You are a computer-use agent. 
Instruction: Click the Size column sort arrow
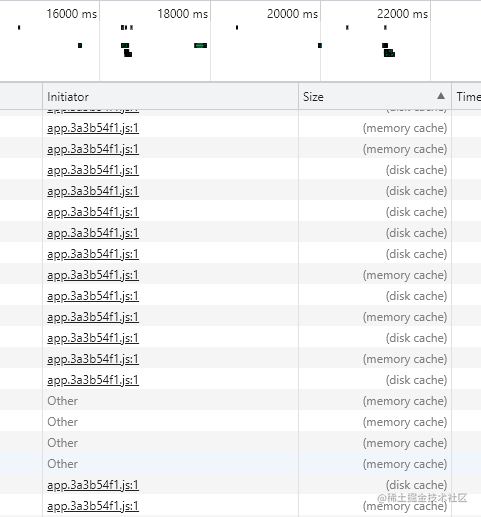coord(441,96)
